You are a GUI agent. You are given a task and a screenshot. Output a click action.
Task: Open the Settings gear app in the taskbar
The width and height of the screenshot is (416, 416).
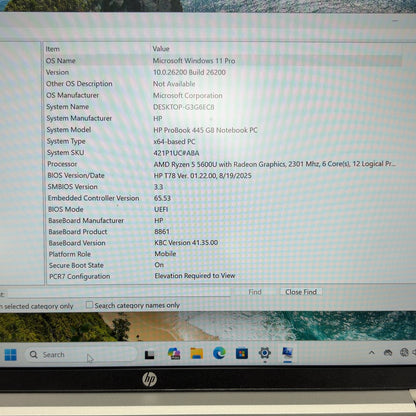pos(265,353)
